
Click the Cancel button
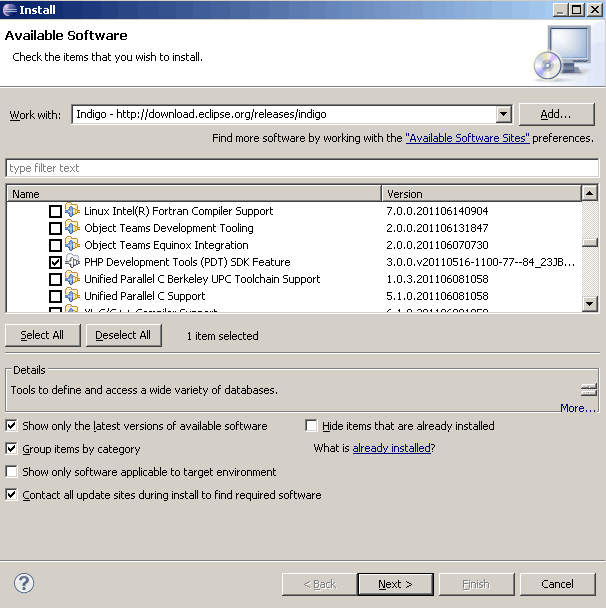(x=557, y=584)
